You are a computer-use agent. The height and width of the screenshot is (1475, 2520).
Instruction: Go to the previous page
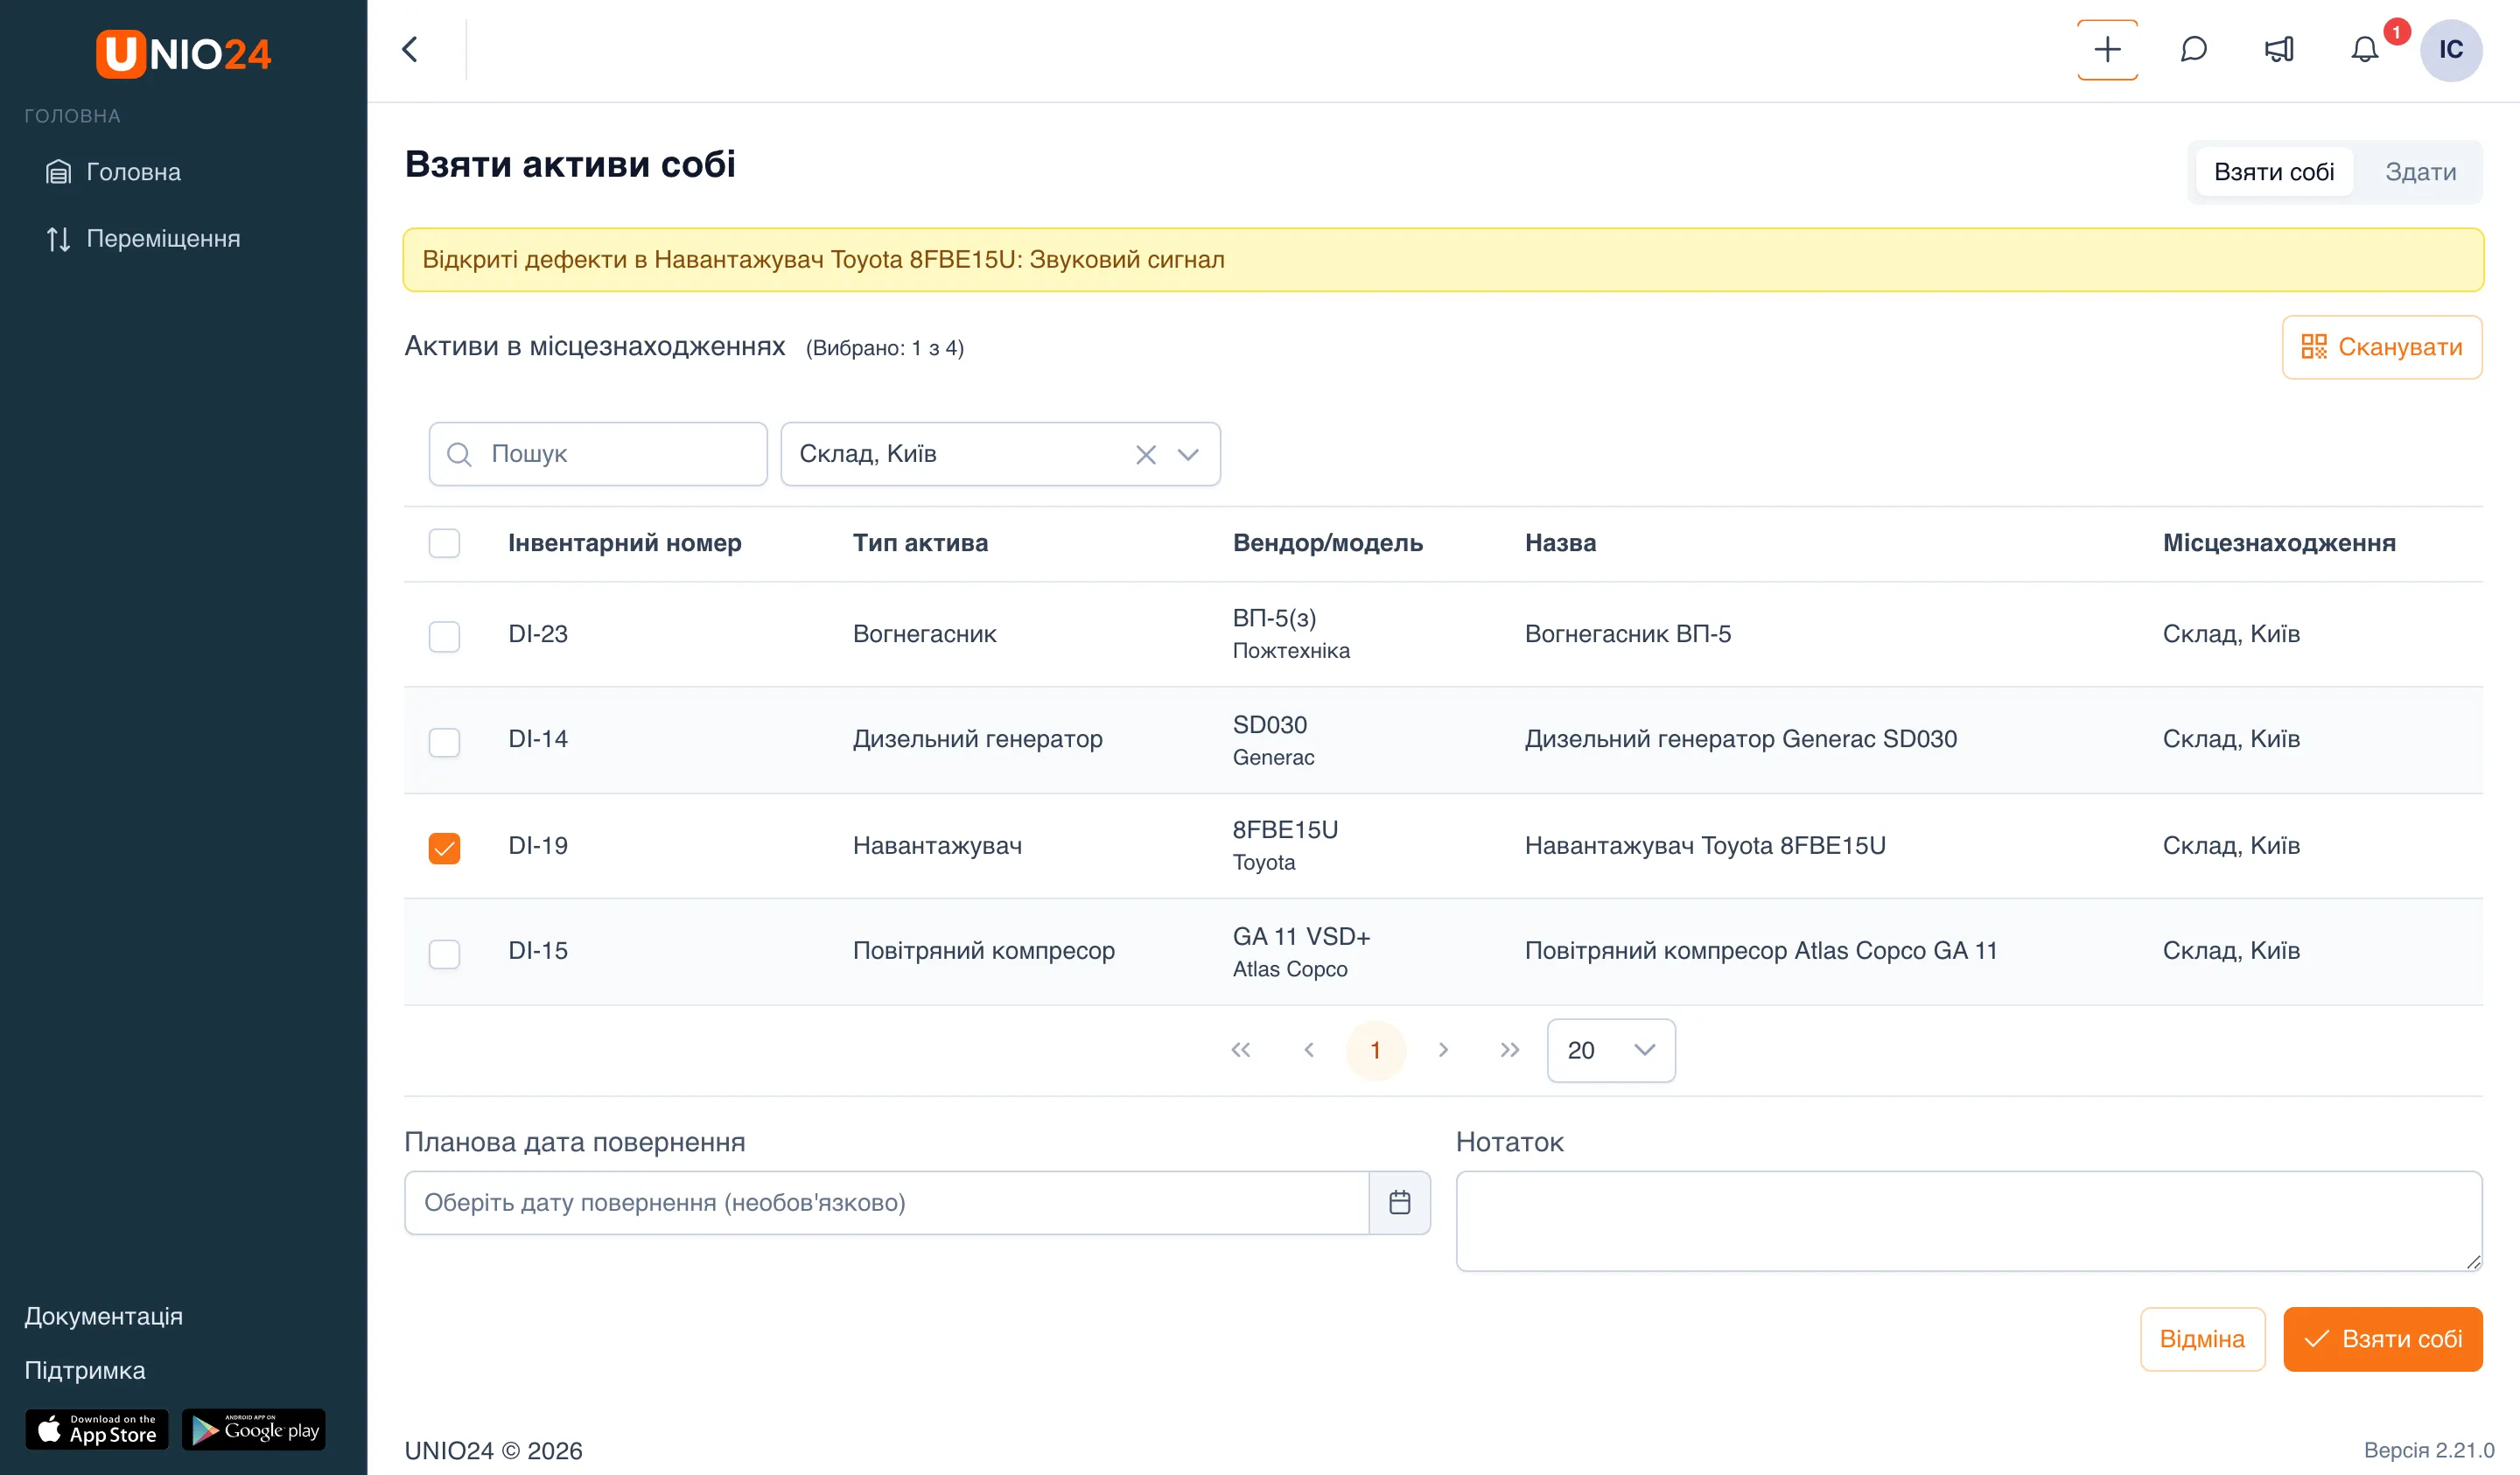coord(1308,1050)
